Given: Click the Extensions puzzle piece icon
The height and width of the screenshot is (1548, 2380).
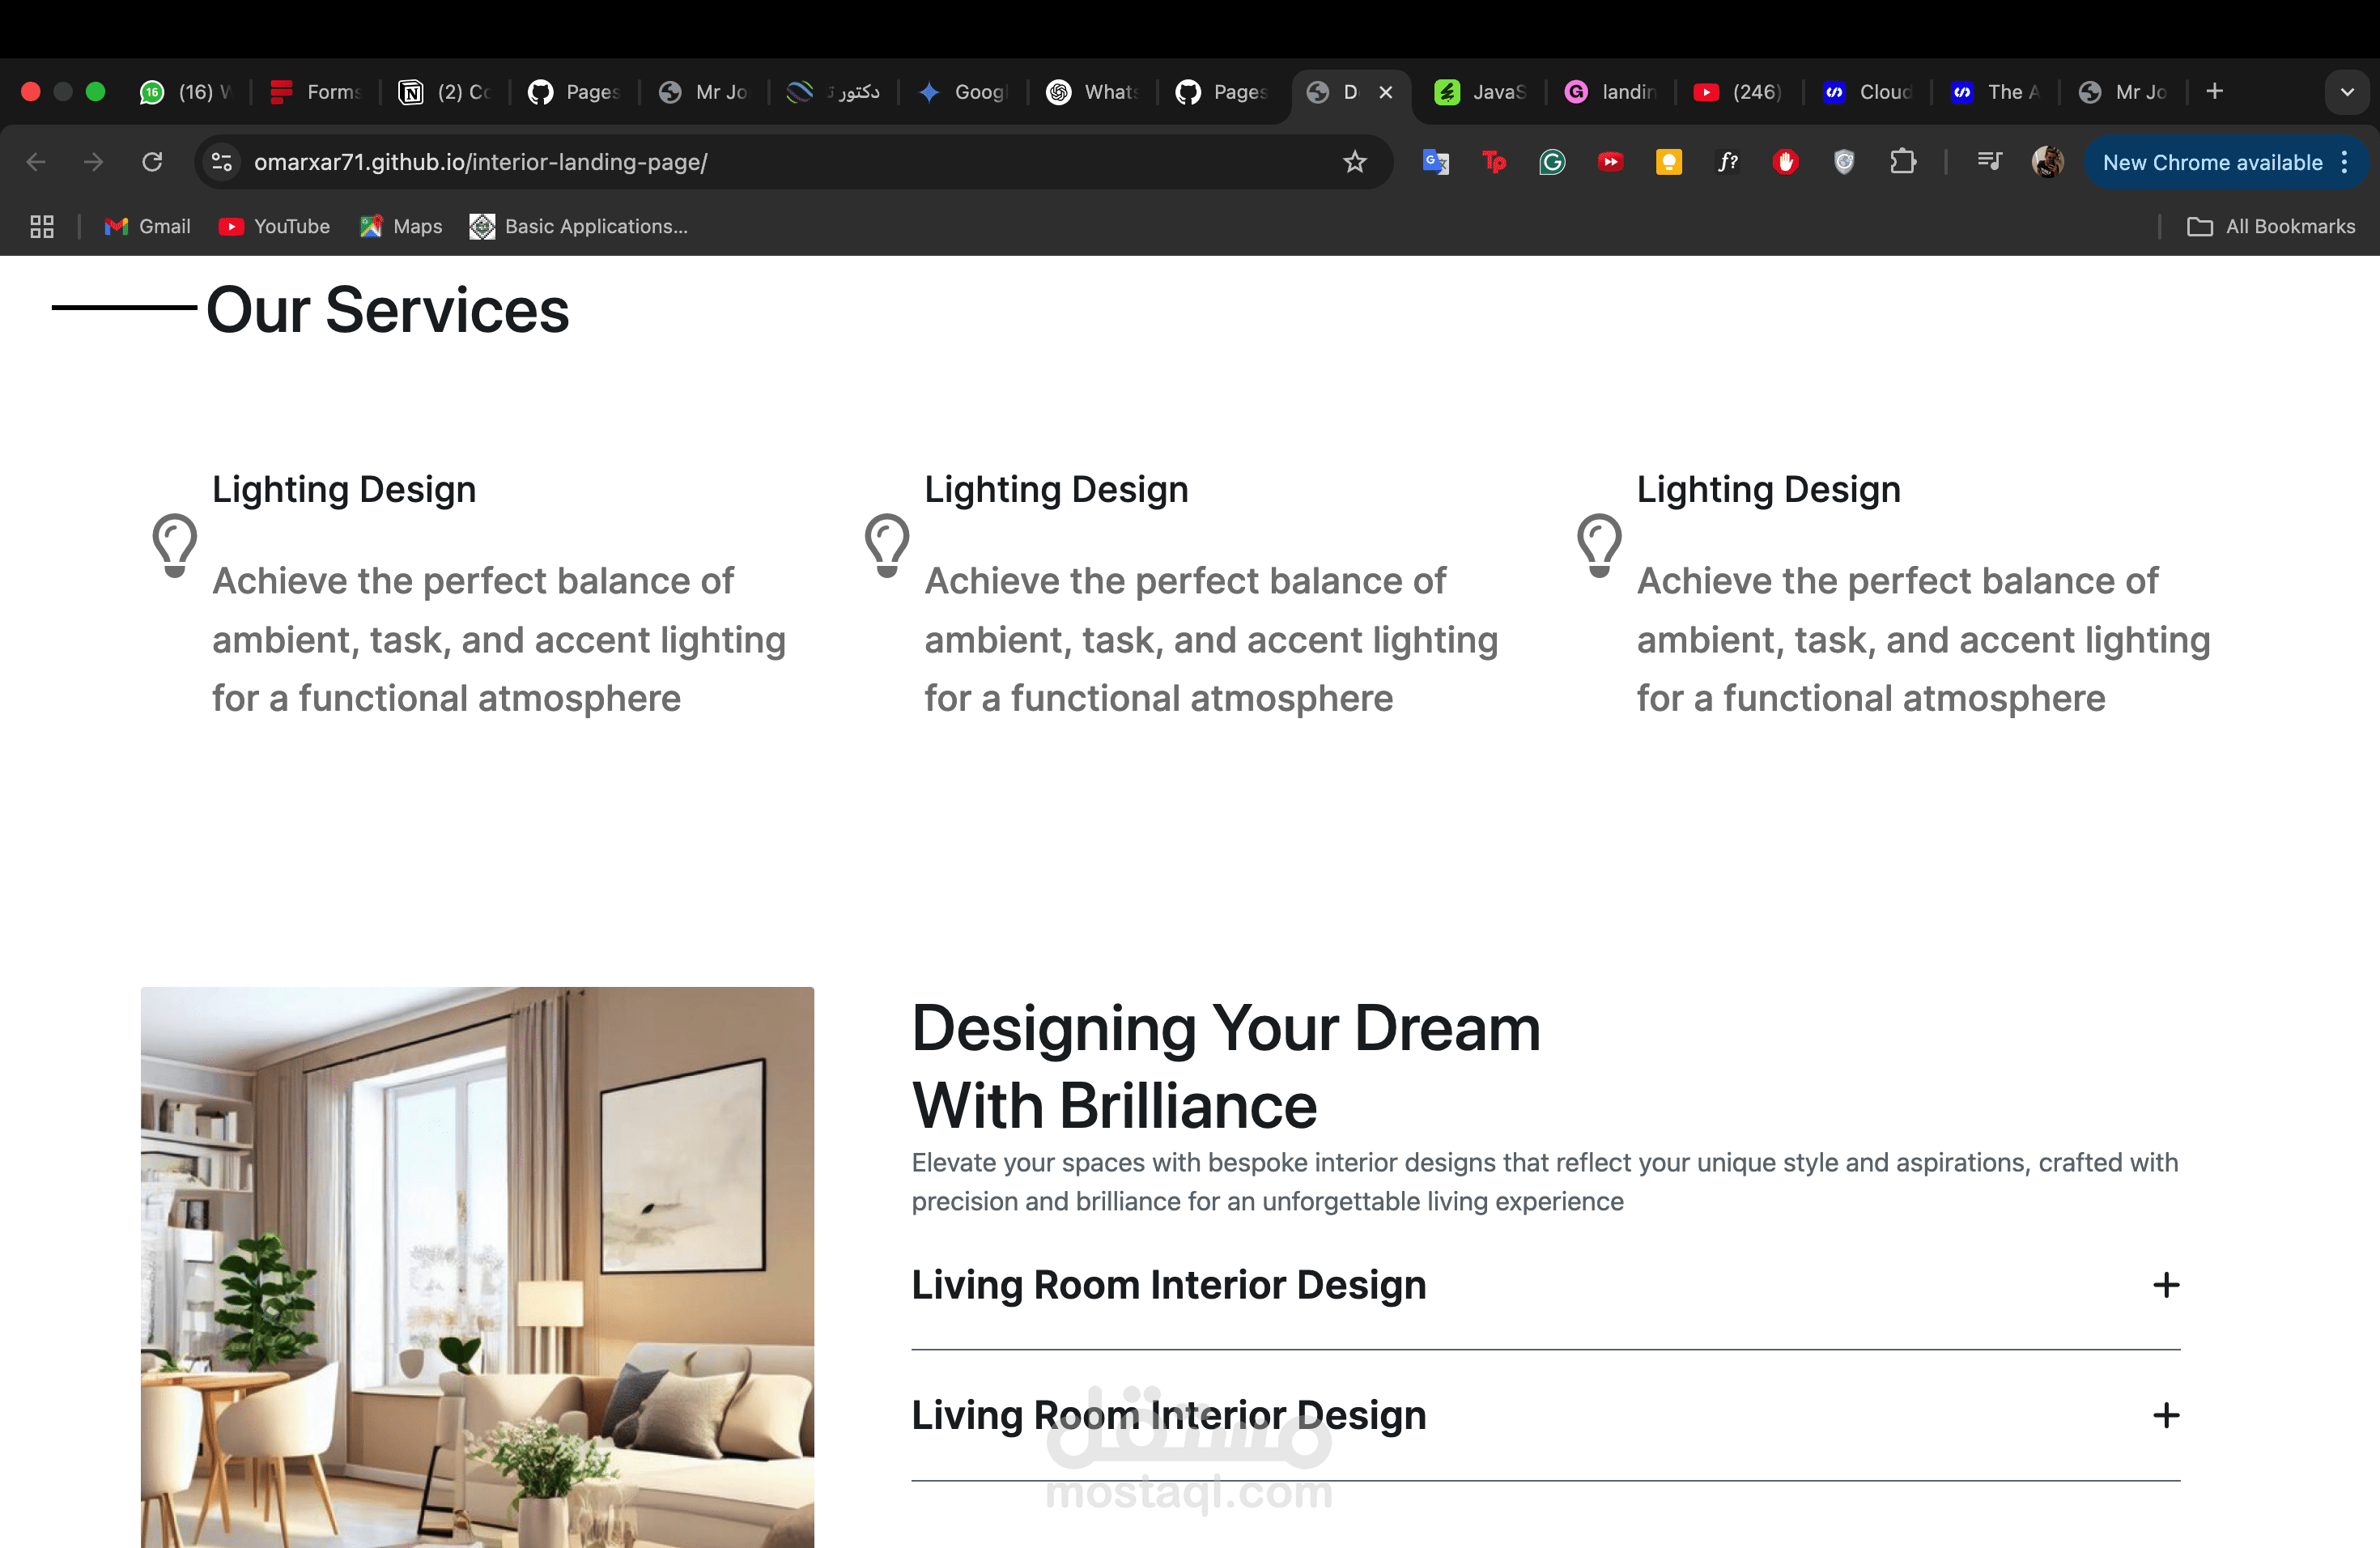Looking at the screenshot, I should click(1903, 162).
